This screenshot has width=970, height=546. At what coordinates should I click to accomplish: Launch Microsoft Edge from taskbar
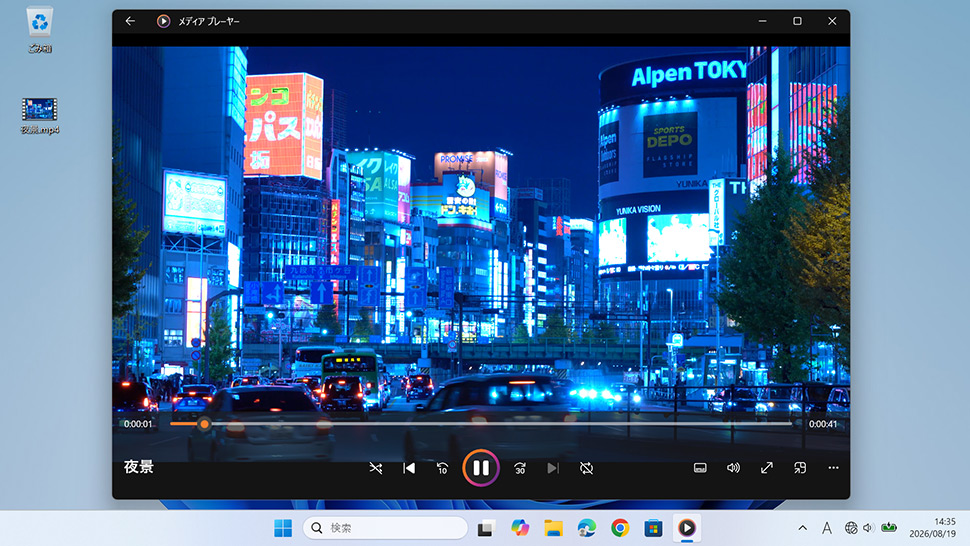point(586,528)
